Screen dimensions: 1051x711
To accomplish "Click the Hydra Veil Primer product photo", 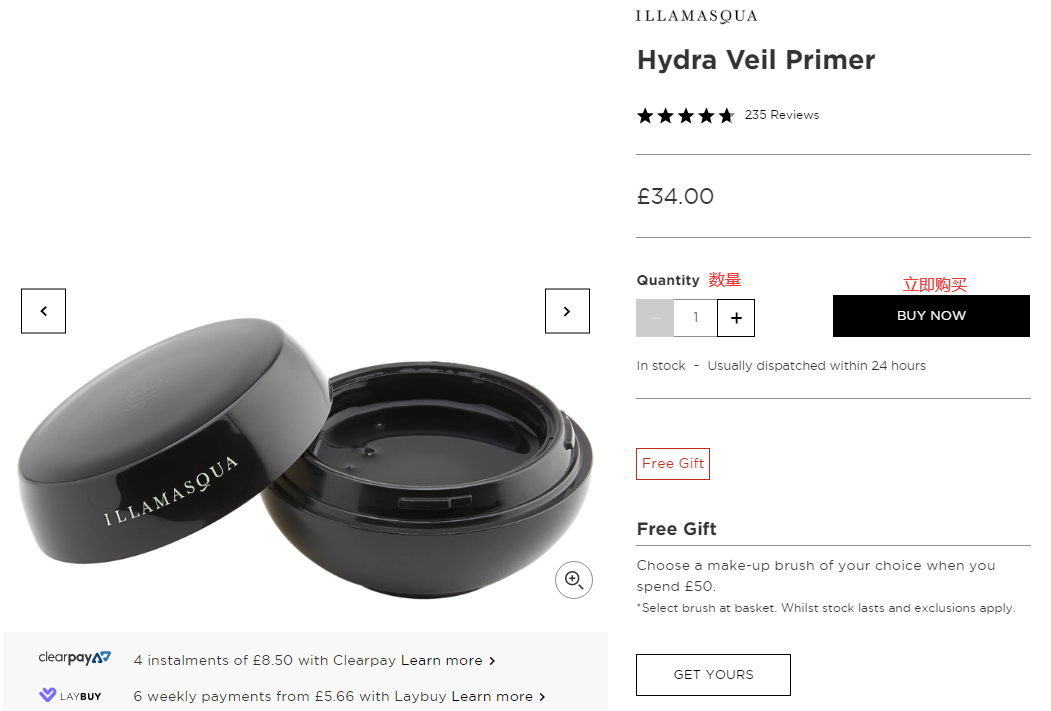I will pyautogui.click(x=305, y=458).
